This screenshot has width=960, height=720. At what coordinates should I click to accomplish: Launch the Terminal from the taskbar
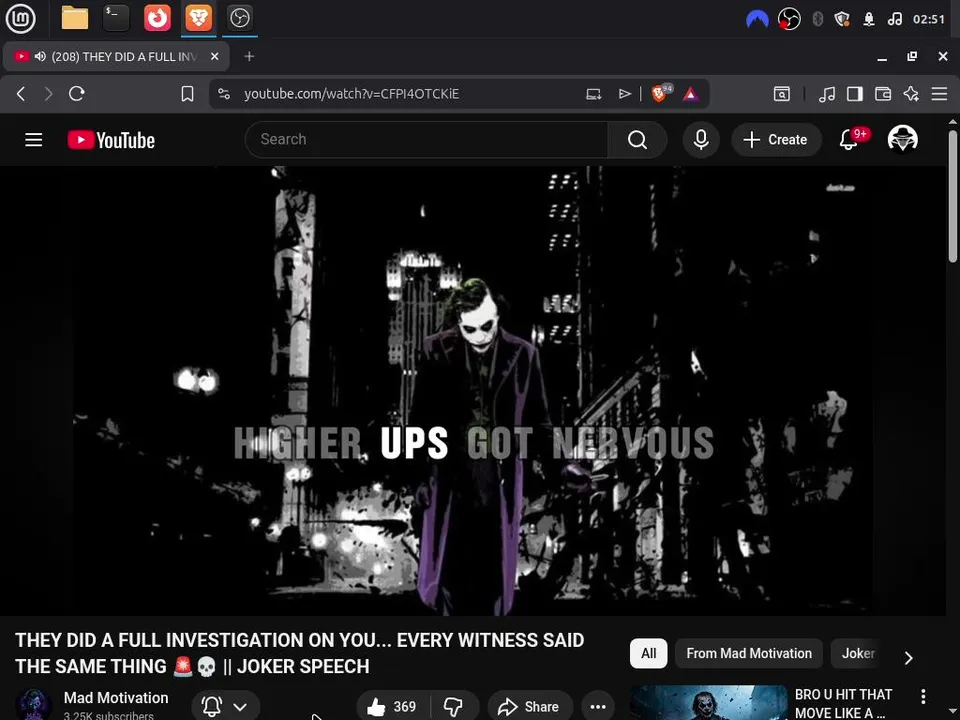pos(116,18)
